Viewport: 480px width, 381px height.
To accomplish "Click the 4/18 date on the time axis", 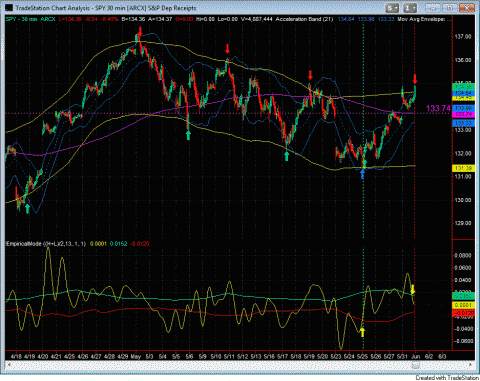I will pyautogui.click(x=16, y=356).
